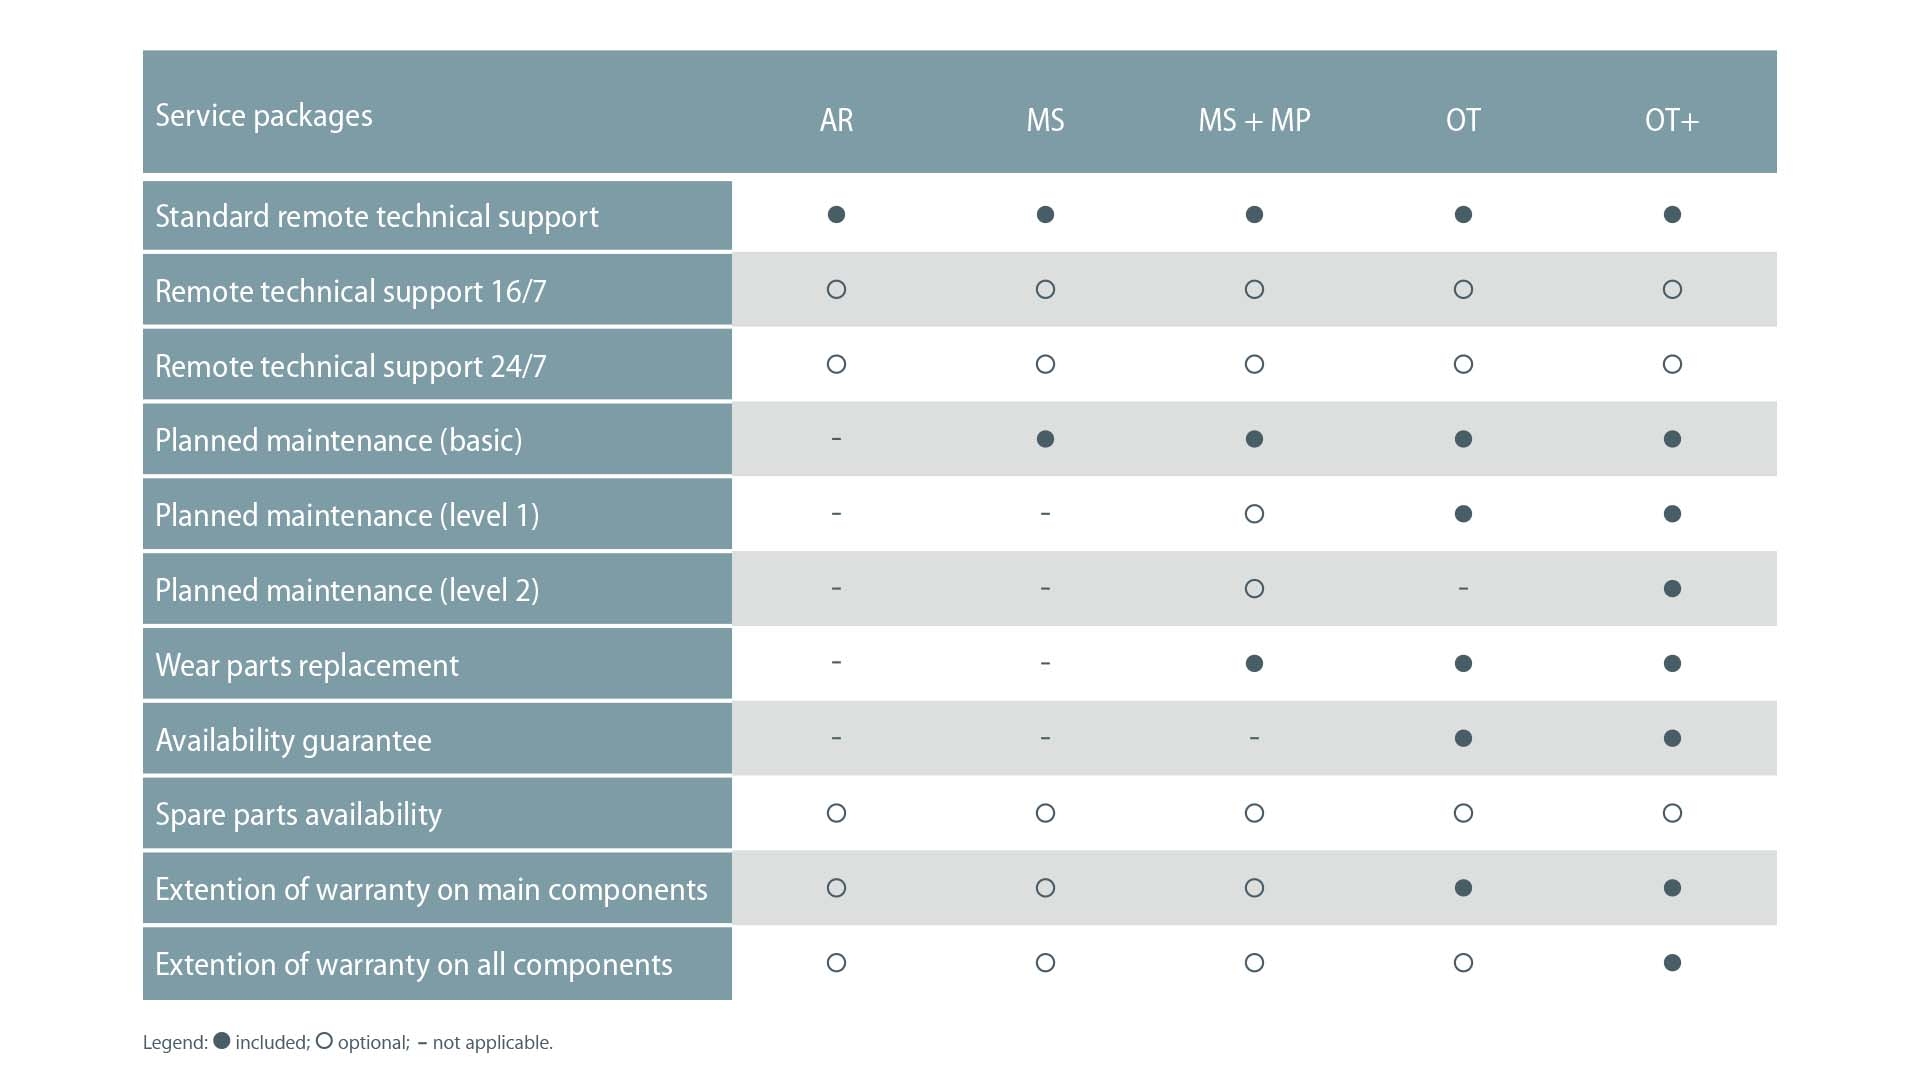Click the empty optional circle in the legend
The image size is (1920, 1080).
324,1041
